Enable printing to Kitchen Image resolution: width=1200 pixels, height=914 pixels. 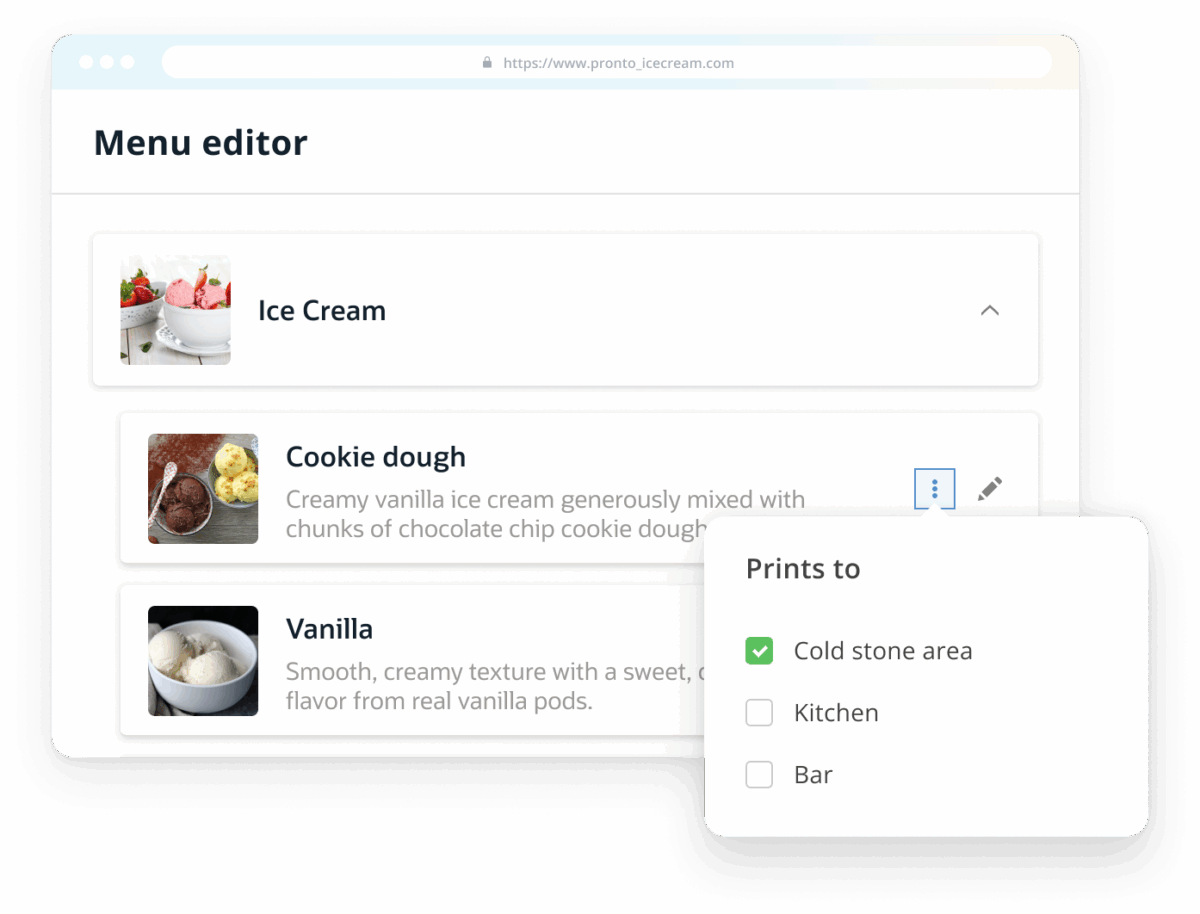click(759, 713)
